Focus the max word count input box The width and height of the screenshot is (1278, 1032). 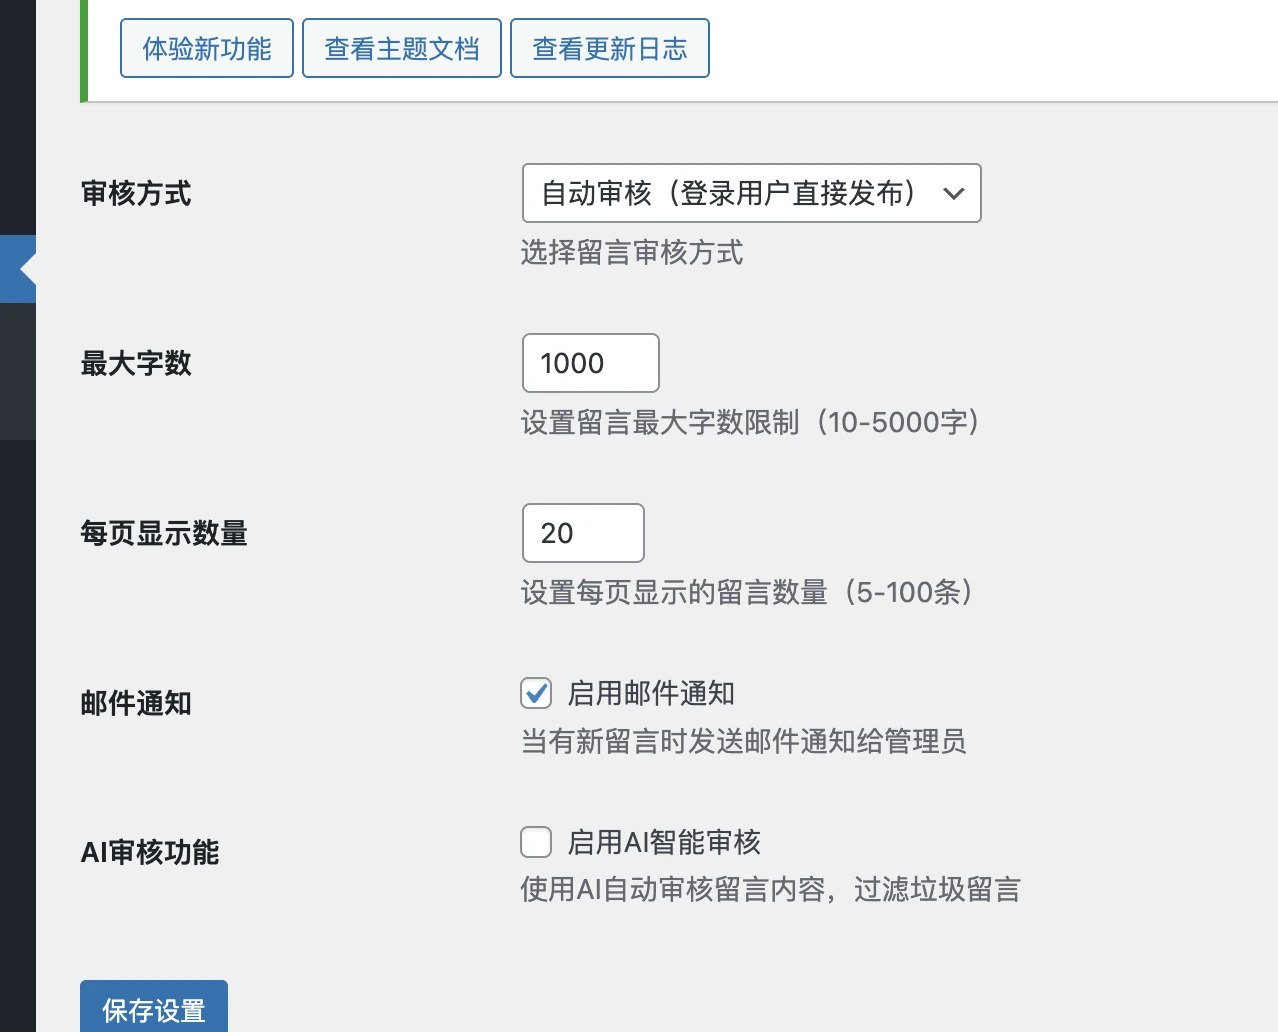click(x=590, y=363)
